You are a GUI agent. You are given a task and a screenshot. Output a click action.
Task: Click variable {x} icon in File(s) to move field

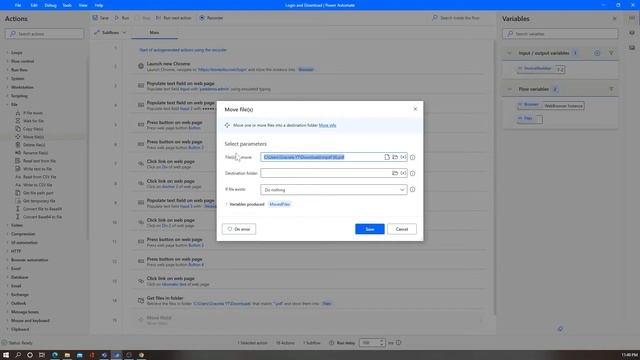coord(403,157)
